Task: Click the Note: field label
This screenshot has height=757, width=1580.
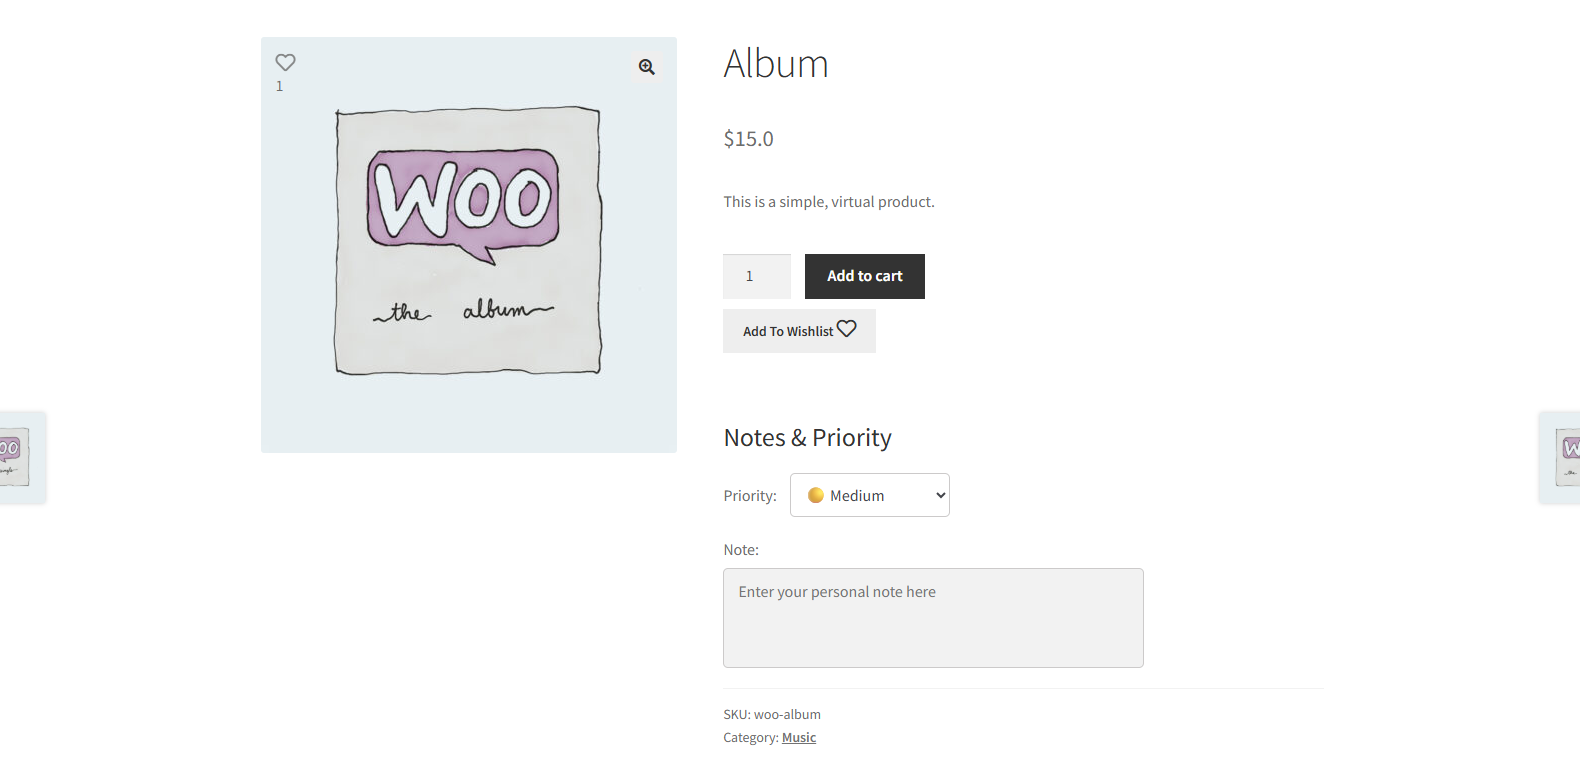Action: [741, 550]
